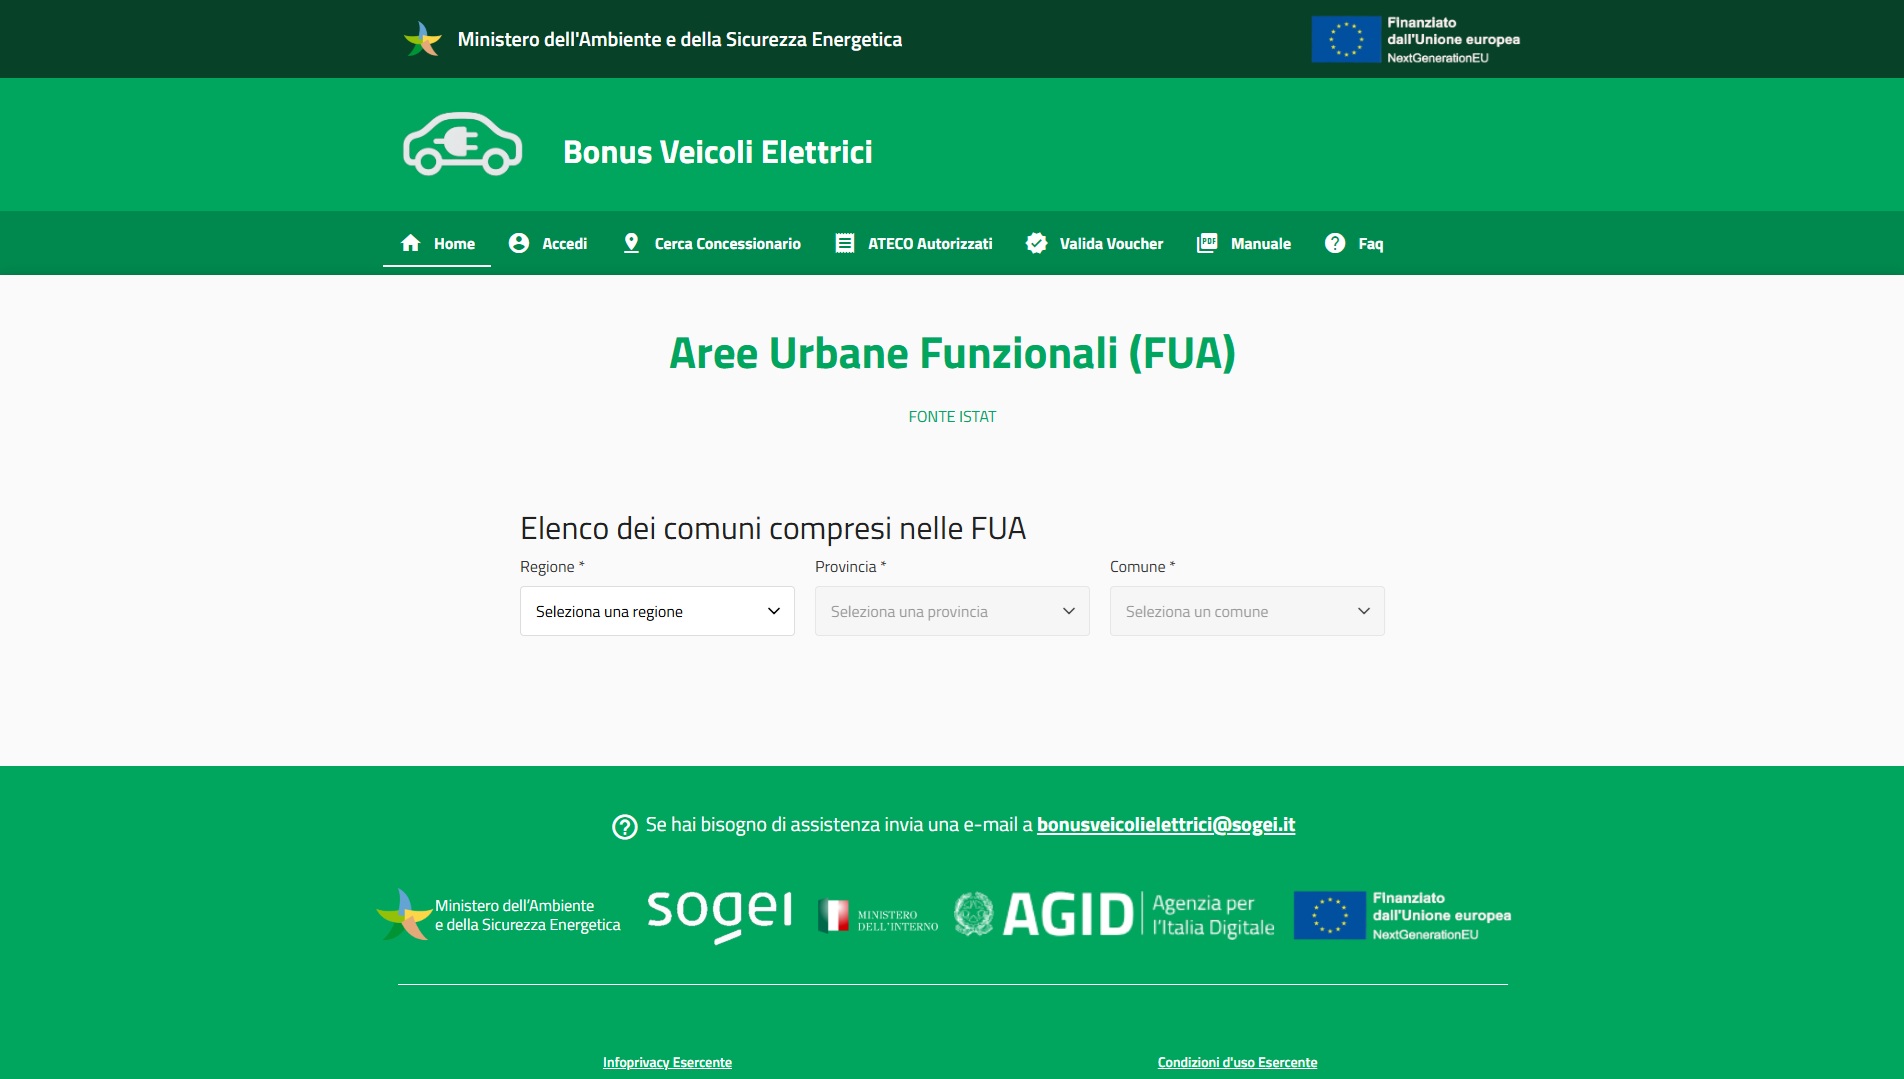
Task: Open the Provincia dropdown
Action: point(952,611)
